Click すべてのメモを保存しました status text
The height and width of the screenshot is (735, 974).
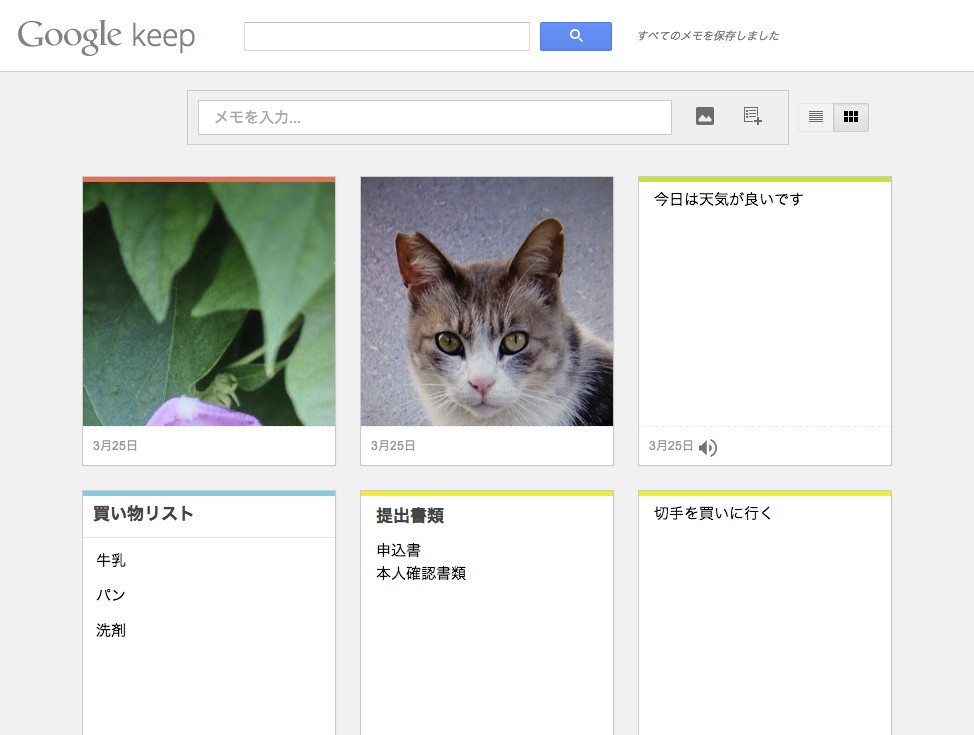(x=707, y=35)
